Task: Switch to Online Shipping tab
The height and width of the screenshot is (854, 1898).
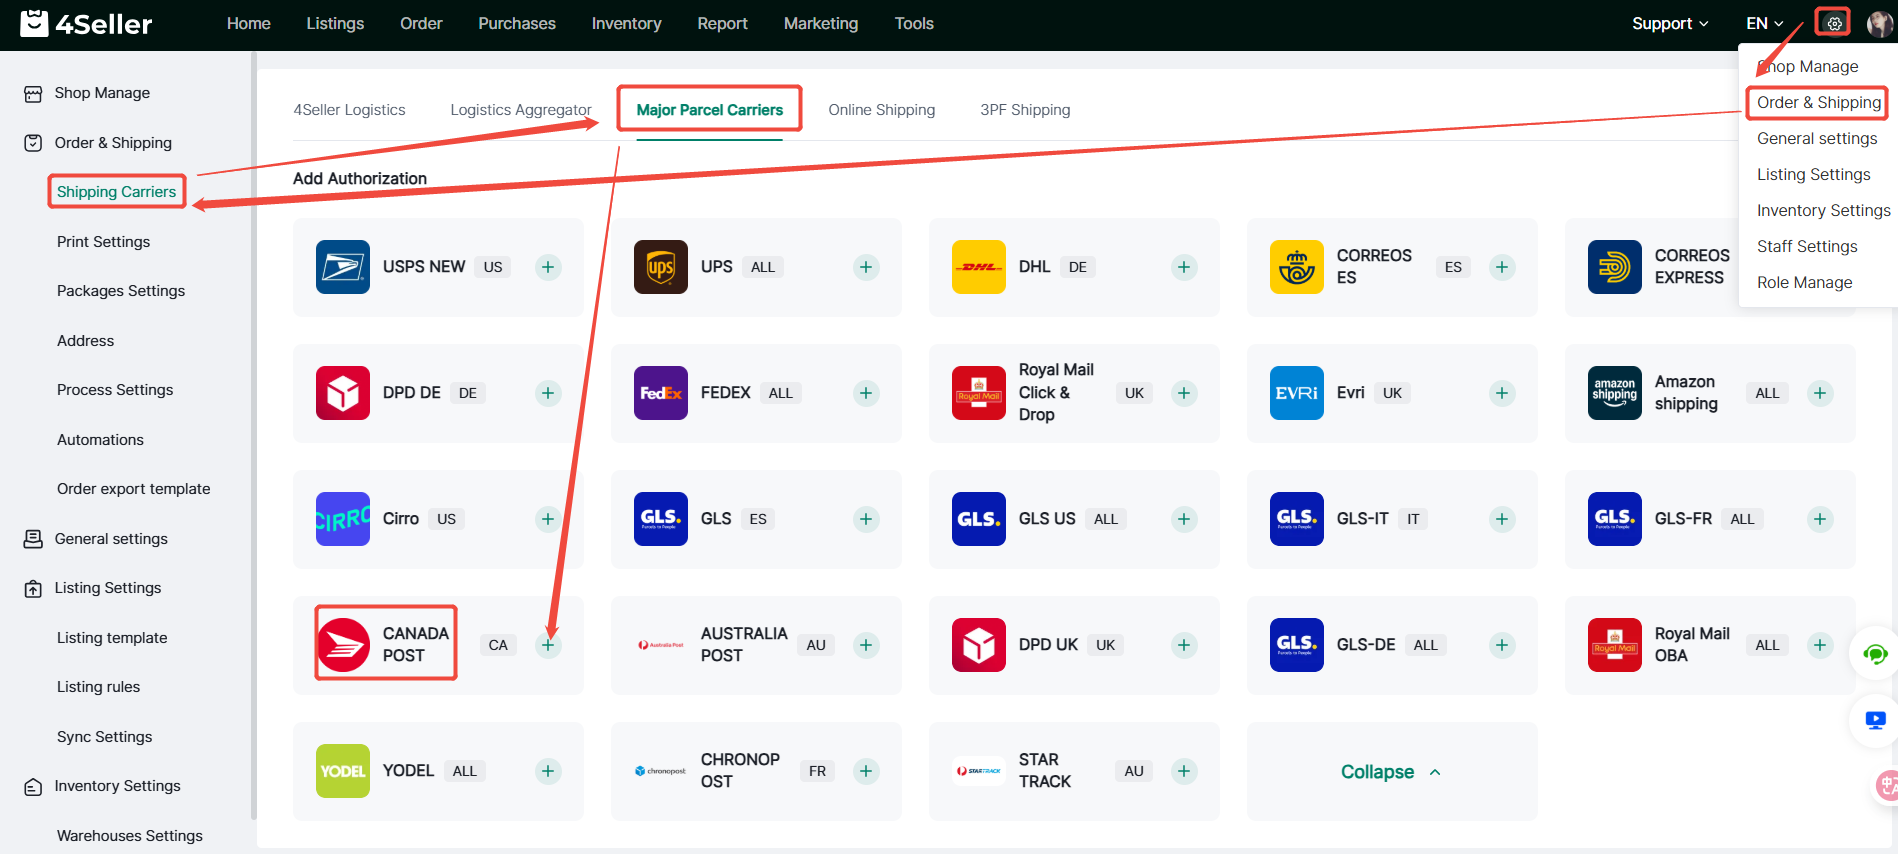Action: [882, 110]
